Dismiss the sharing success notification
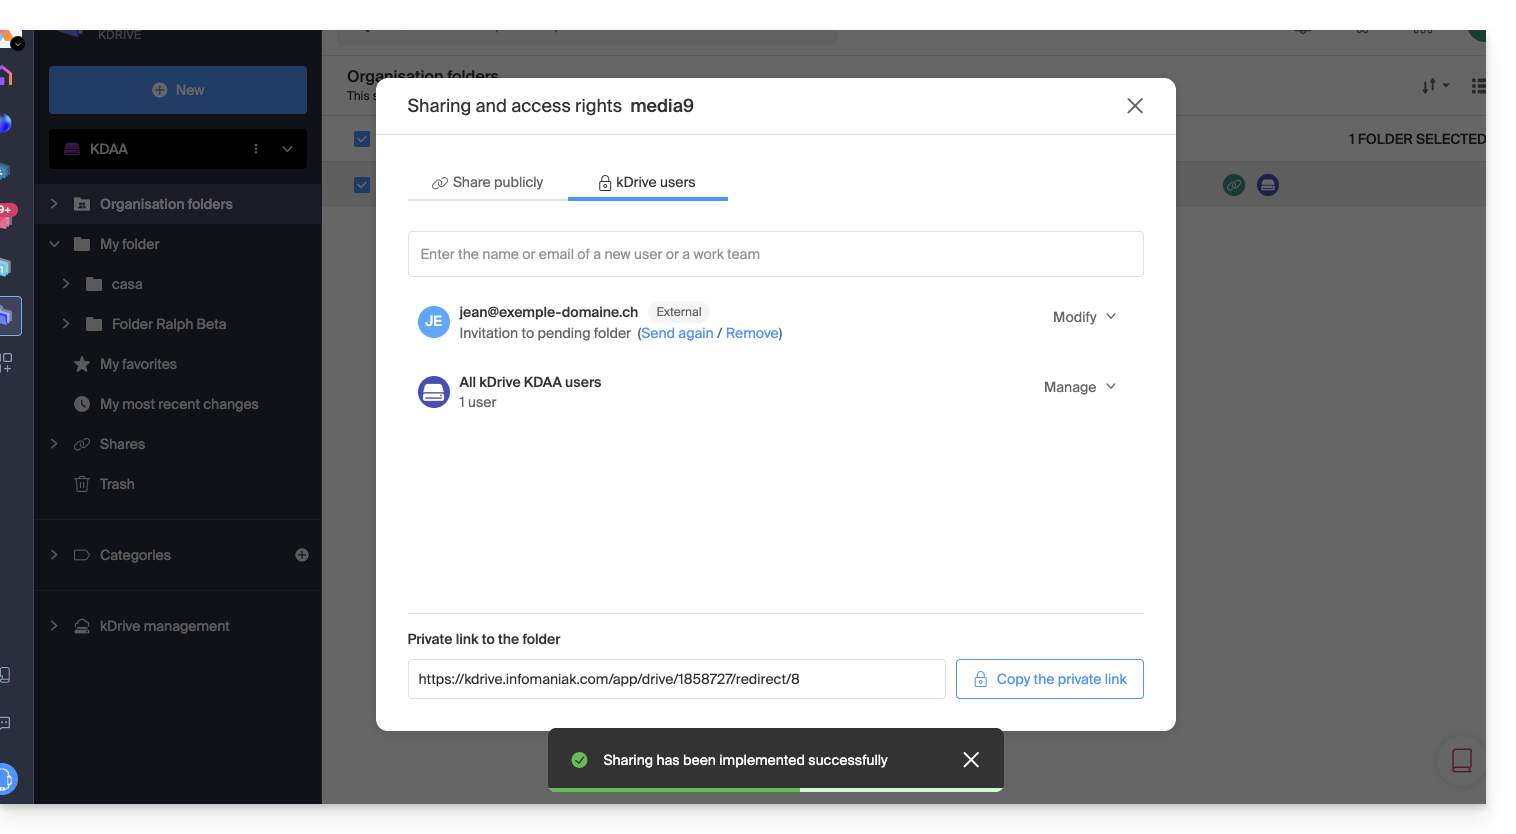 point(970,760)
